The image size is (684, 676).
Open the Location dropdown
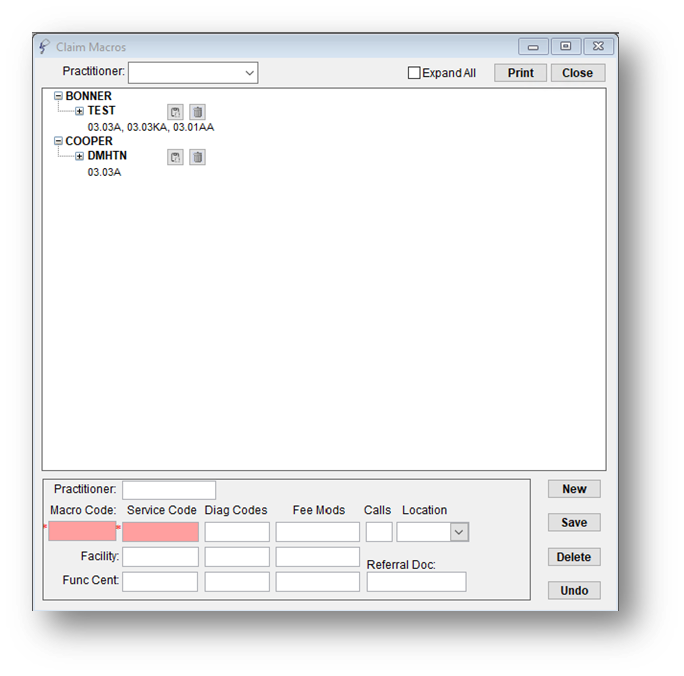coord(459,532)
